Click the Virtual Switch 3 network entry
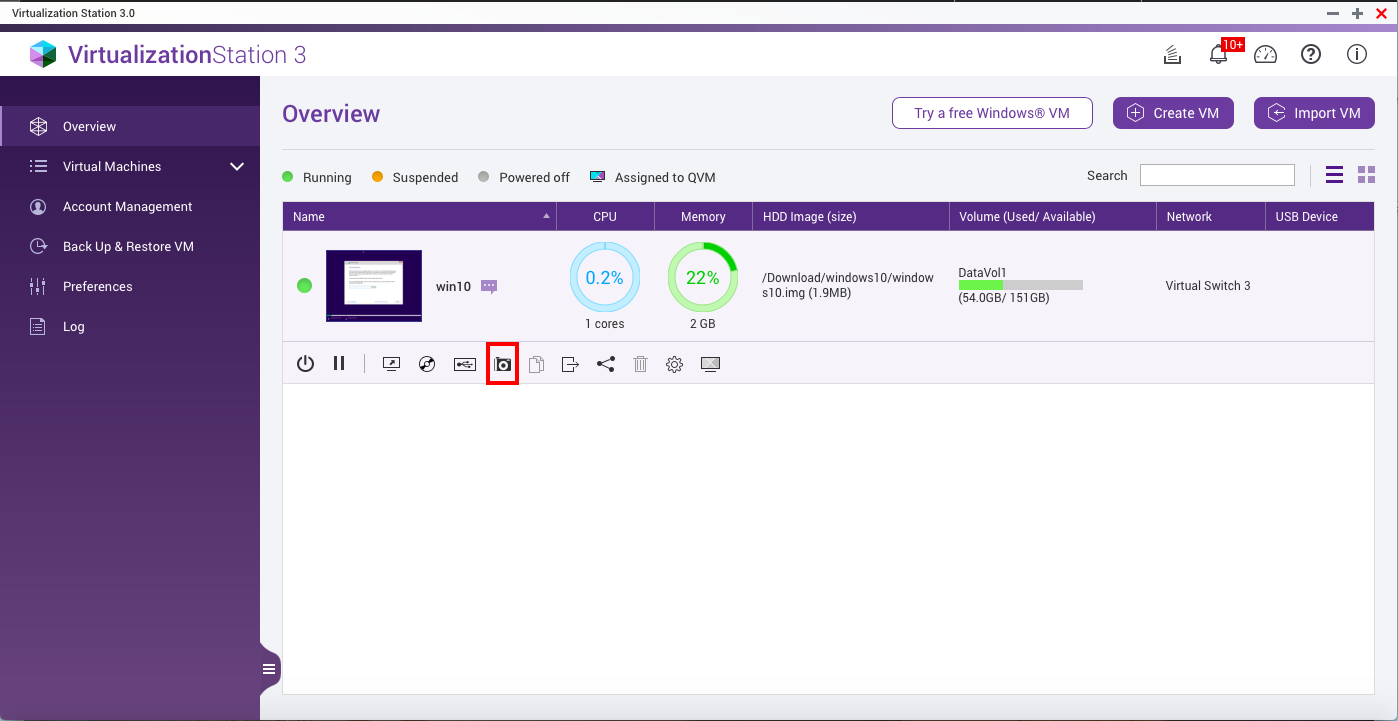 [1208, 285]
